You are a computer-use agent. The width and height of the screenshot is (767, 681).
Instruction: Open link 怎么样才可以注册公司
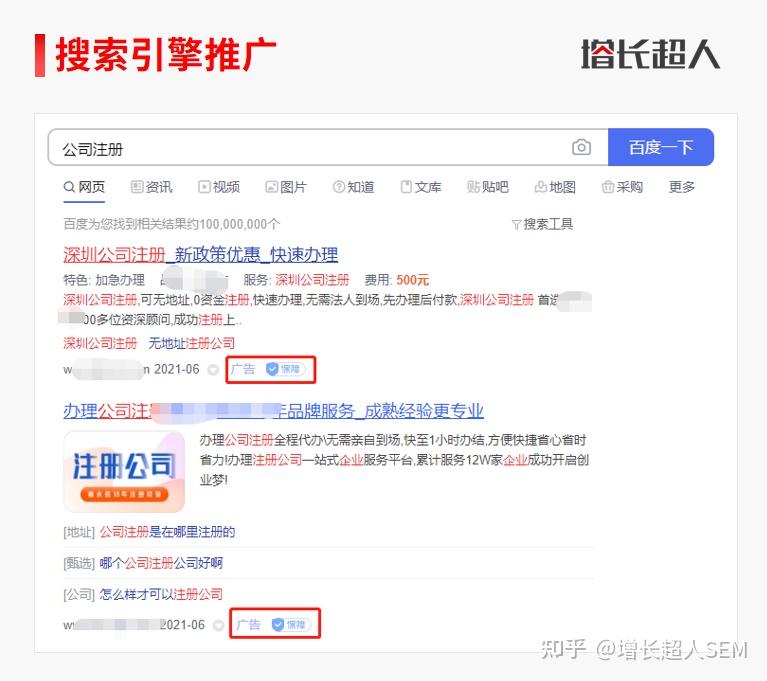pyautogui.click(x=161, y=594)
